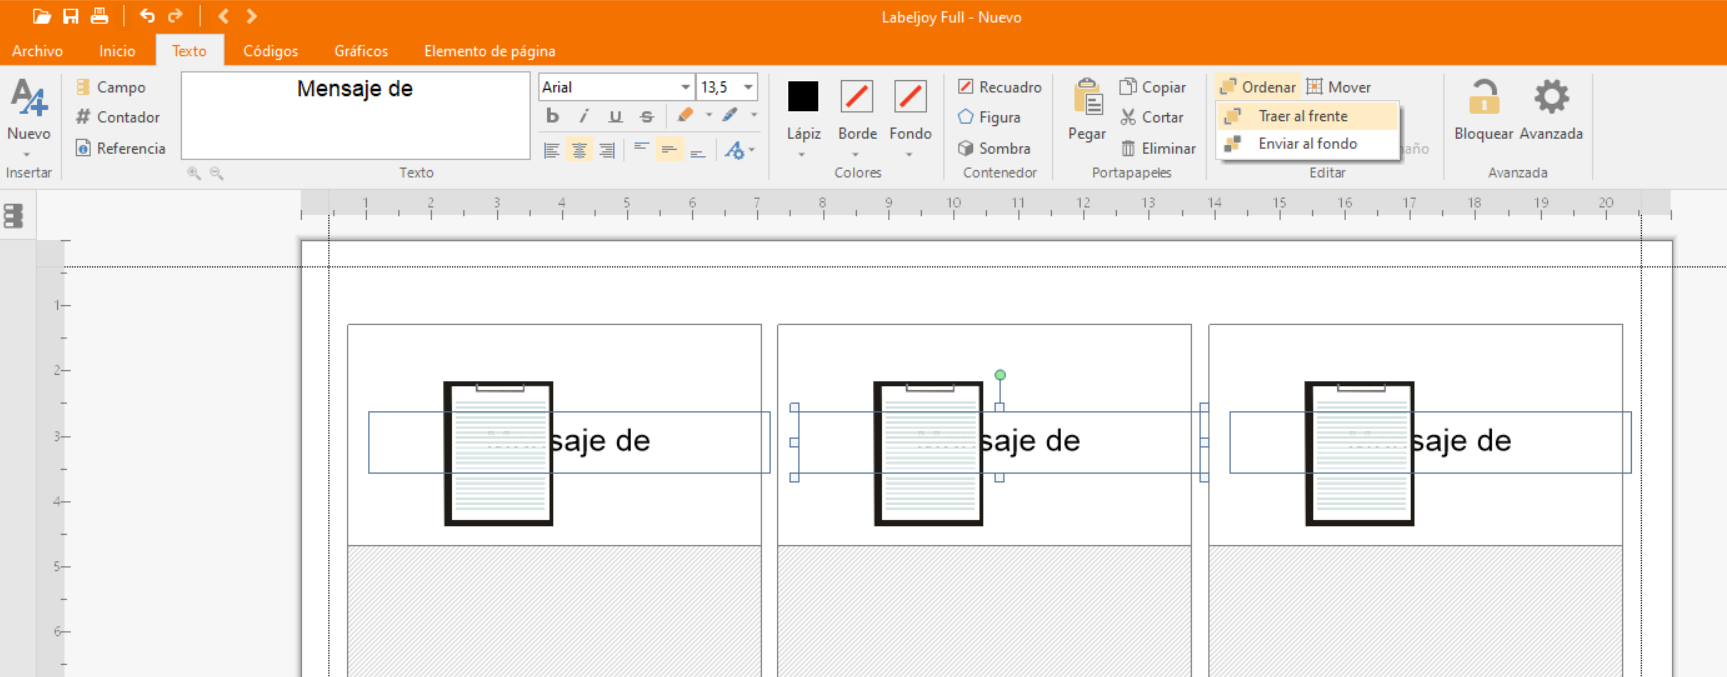
Task: Print the labels using the printer icon
Action: [x=99, y=16]
